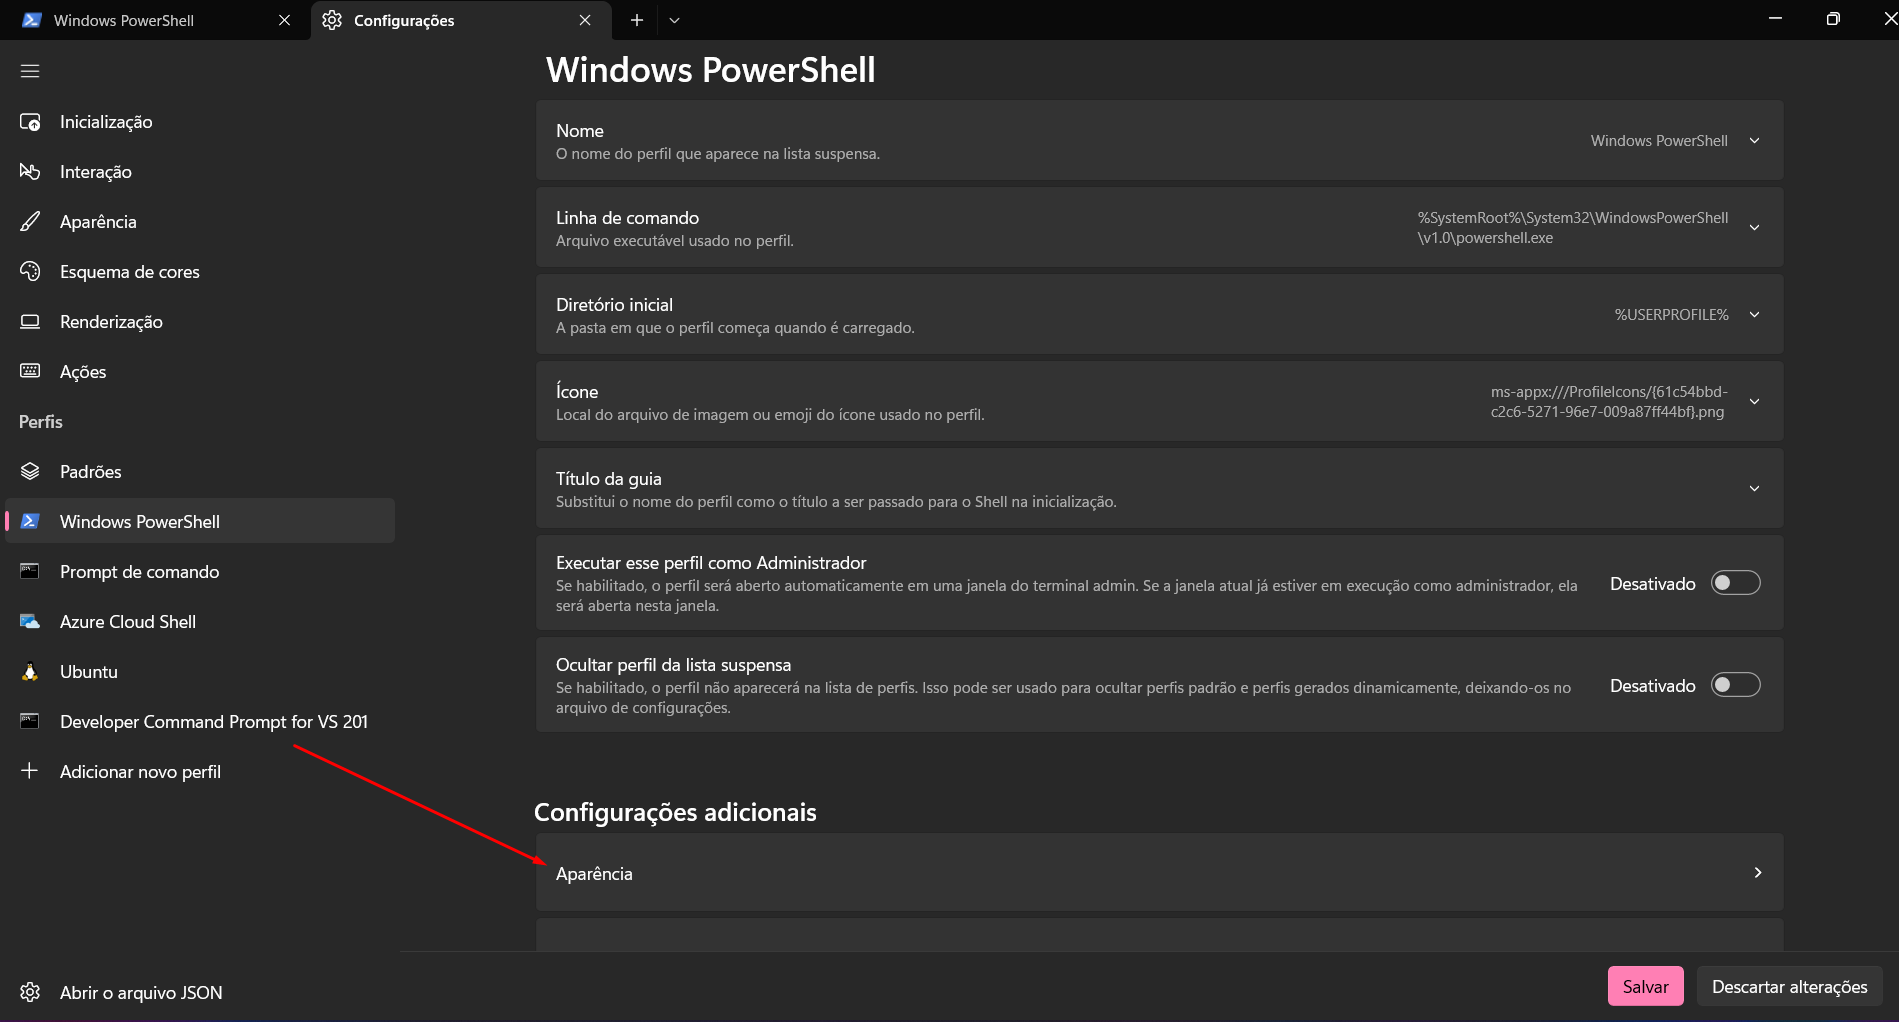Expand the Diretório inicial chevron
Screen dimensions: 1899x1022
click(1754, 315)
